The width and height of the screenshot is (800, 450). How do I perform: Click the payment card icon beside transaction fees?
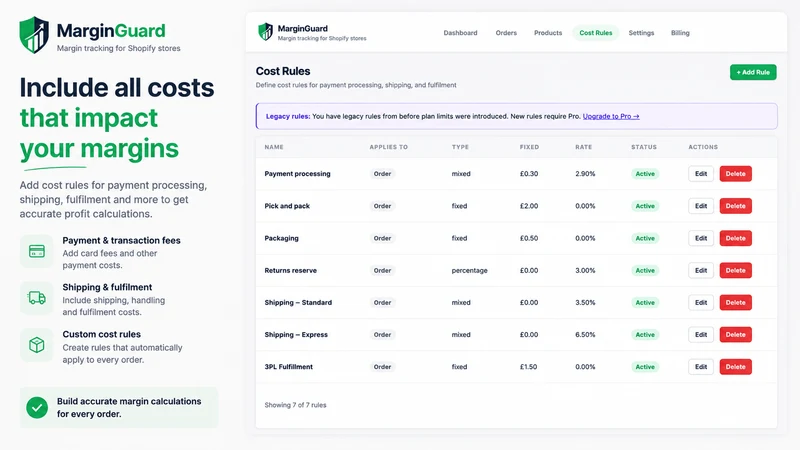tap(37, 251)
